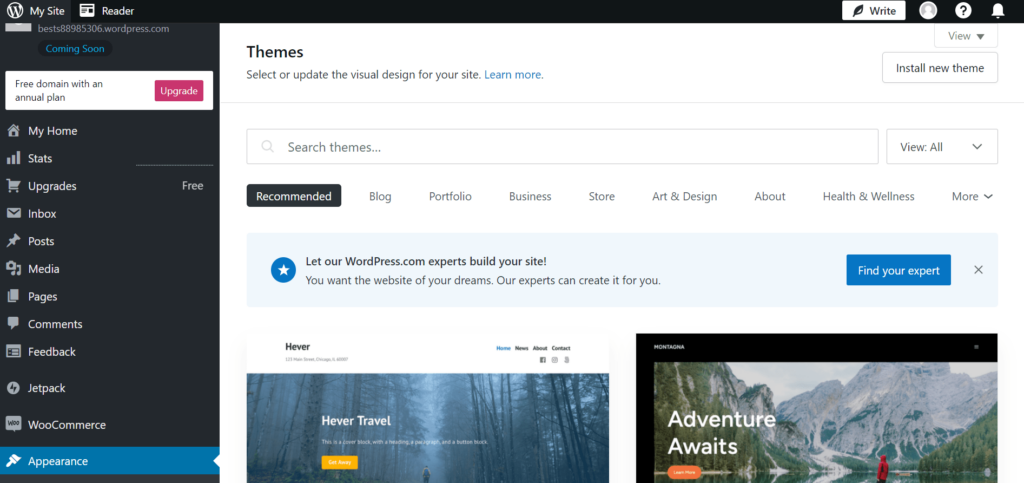Click the blue star expert icon

(283, 270)
